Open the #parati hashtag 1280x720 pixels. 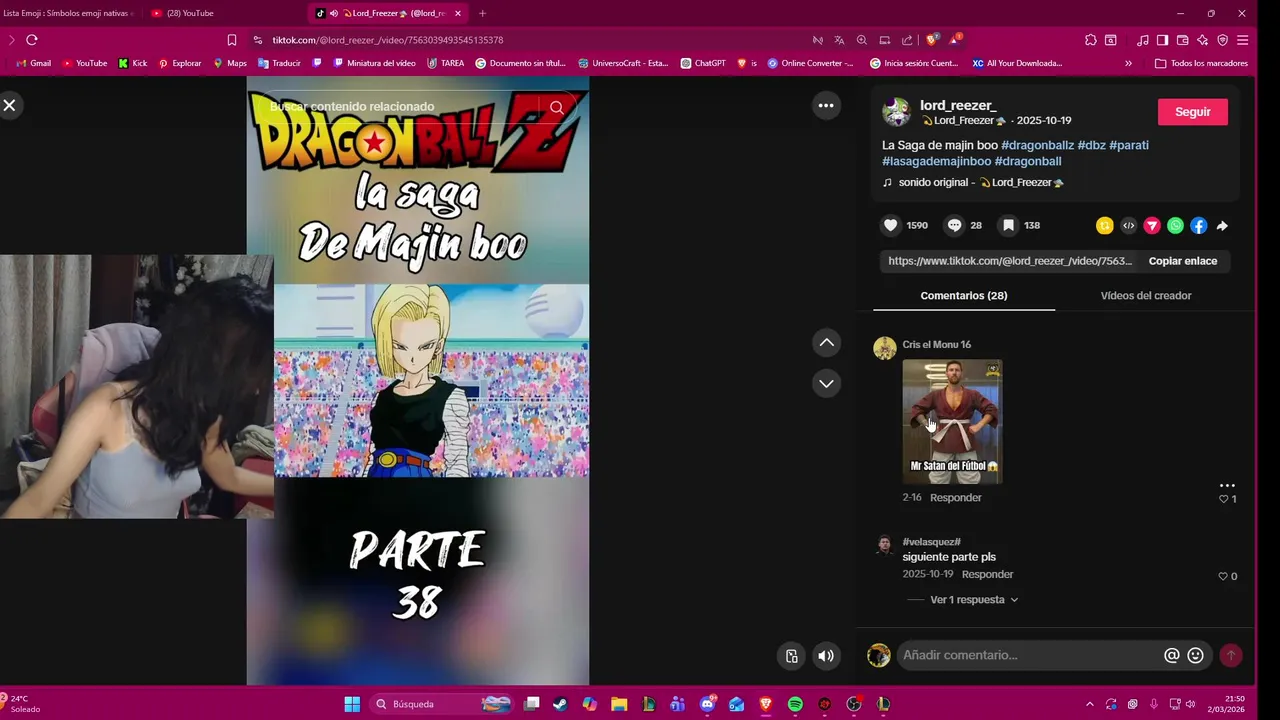coord(1129,145)
